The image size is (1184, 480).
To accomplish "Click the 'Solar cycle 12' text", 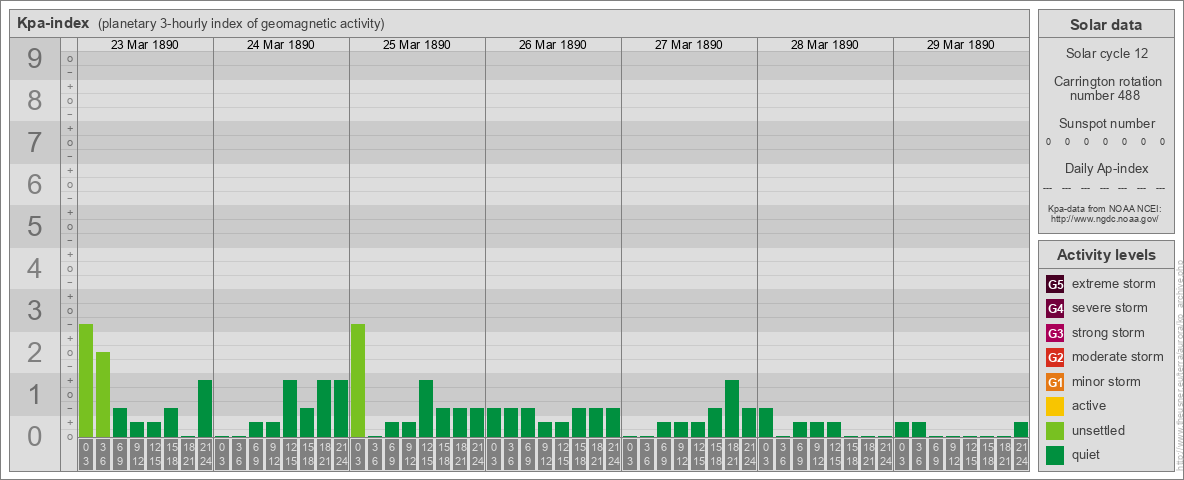I will coord(1106,54).
